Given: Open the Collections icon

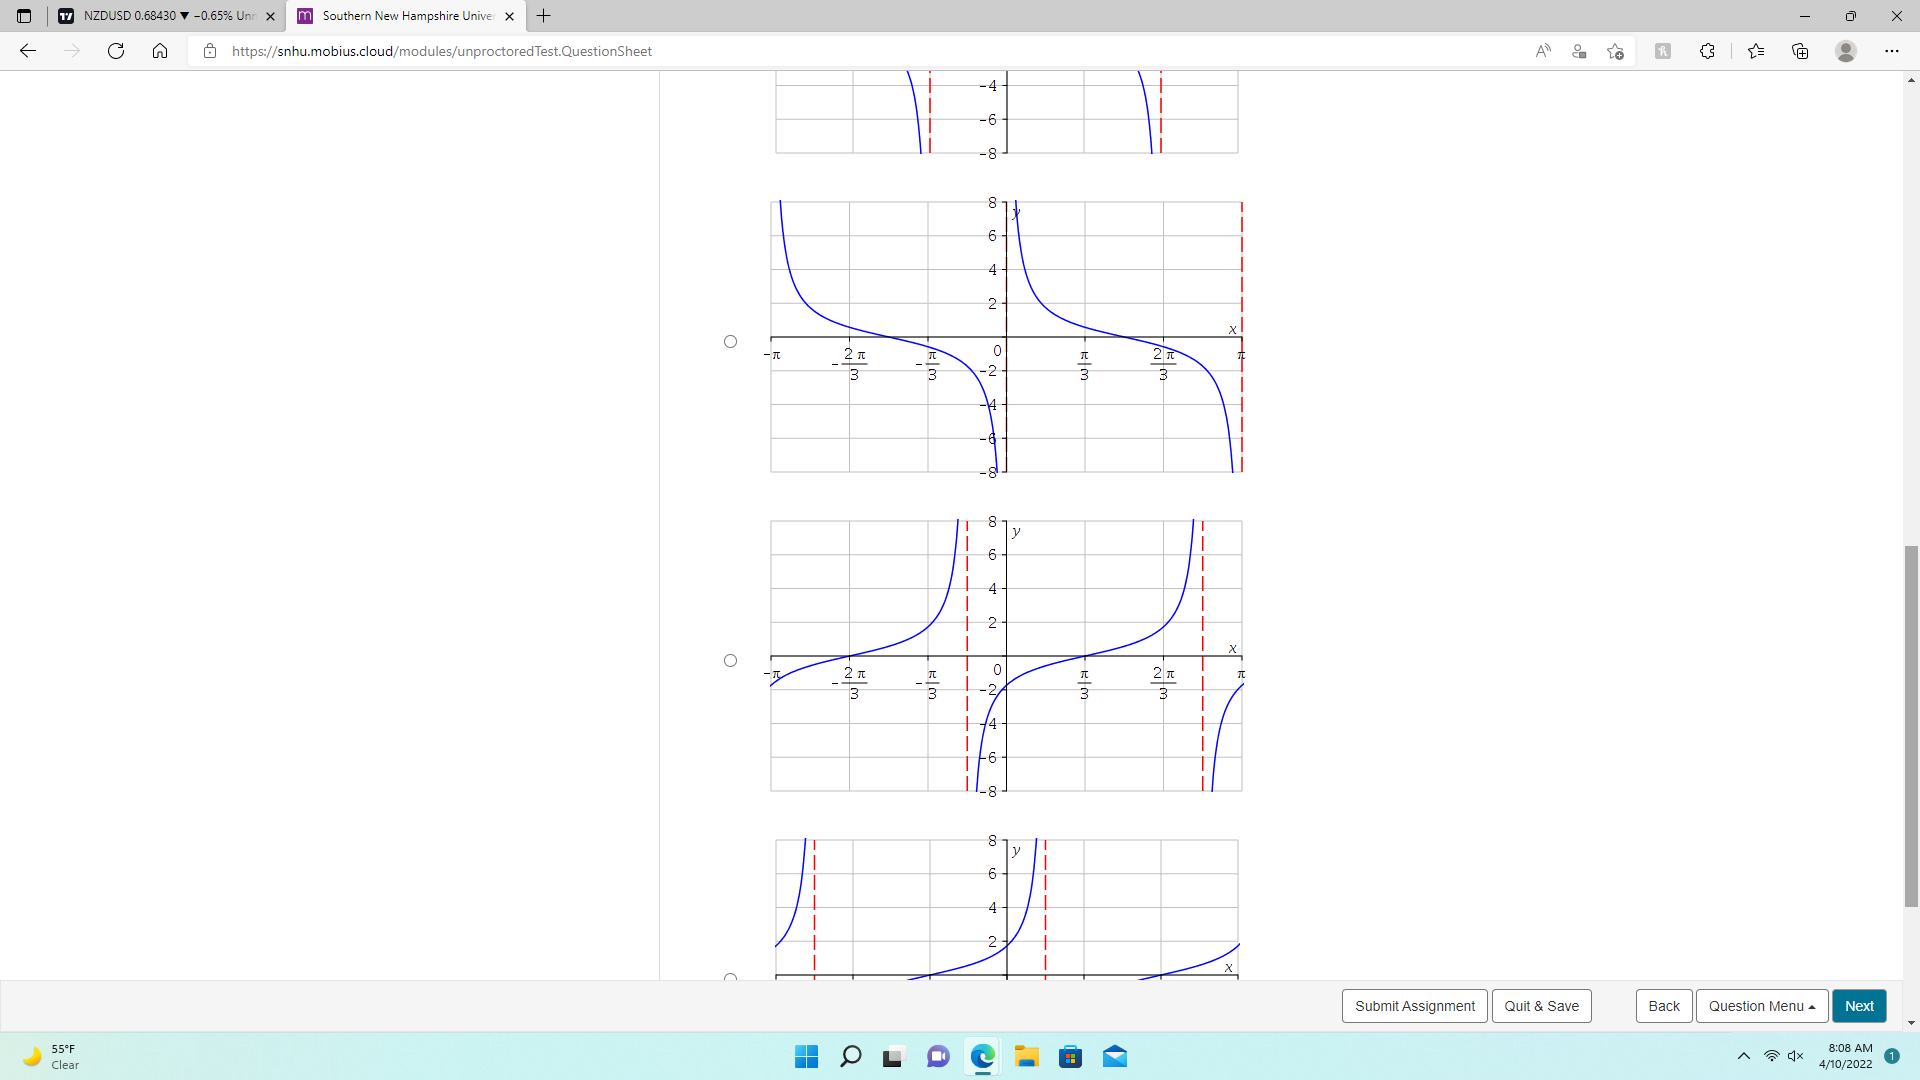Looking at the screenshot, I should click(x=1800, y=51).
